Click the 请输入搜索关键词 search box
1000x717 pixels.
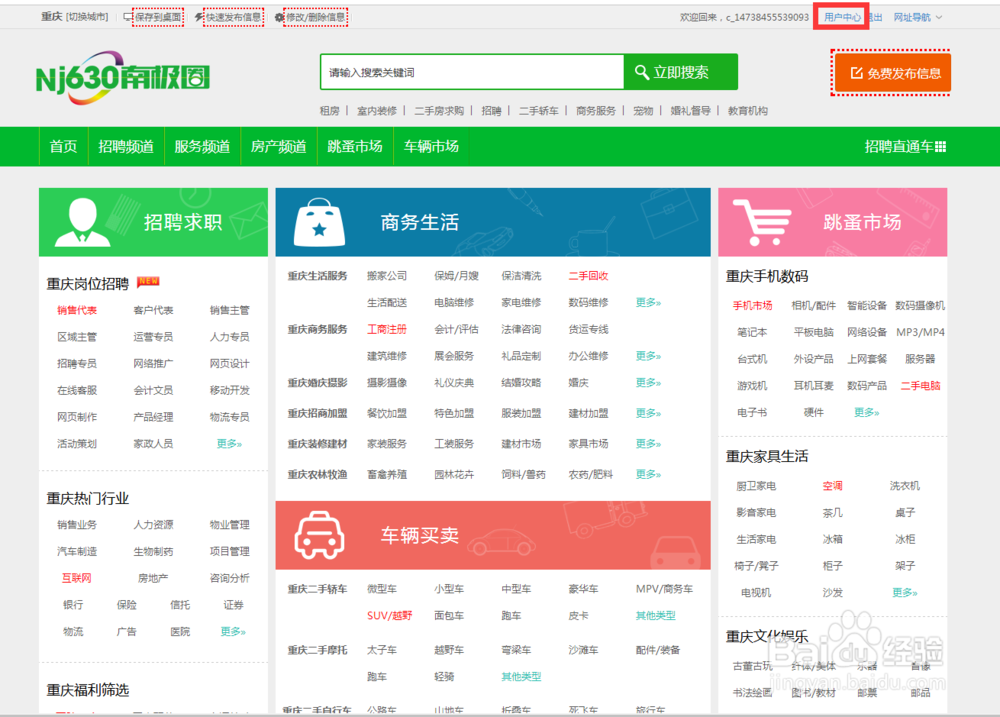[470, 71]
